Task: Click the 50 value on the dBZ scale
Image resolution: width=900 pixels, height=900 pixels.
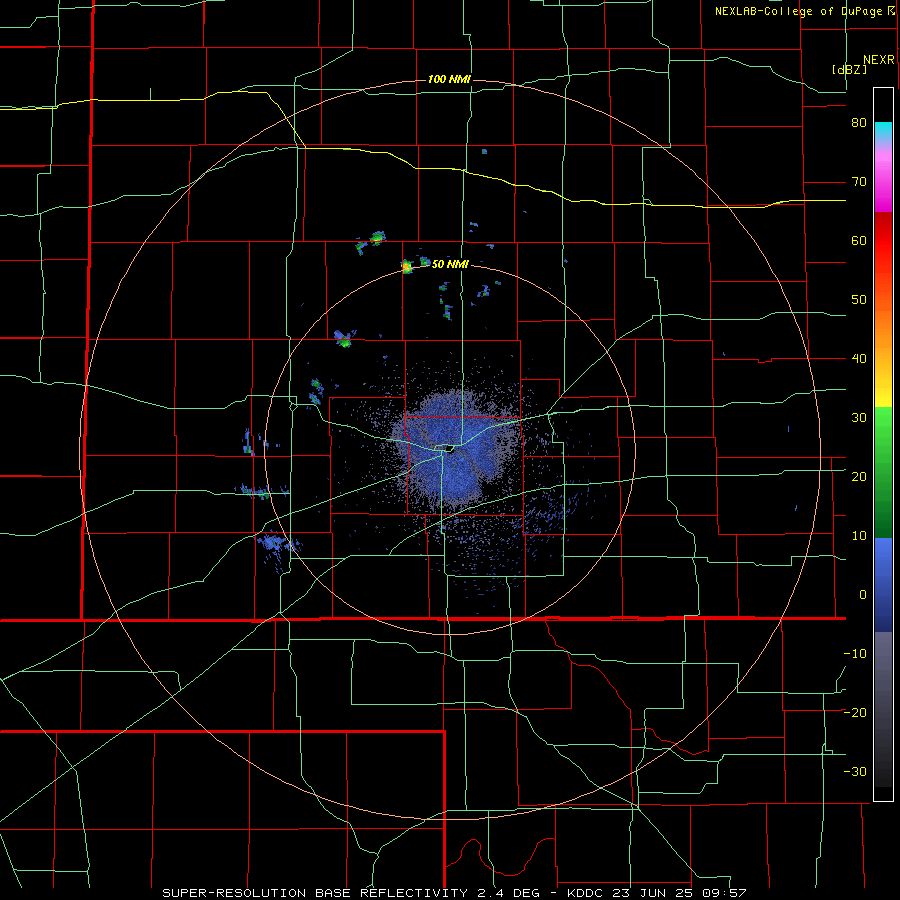Action: 859,300
